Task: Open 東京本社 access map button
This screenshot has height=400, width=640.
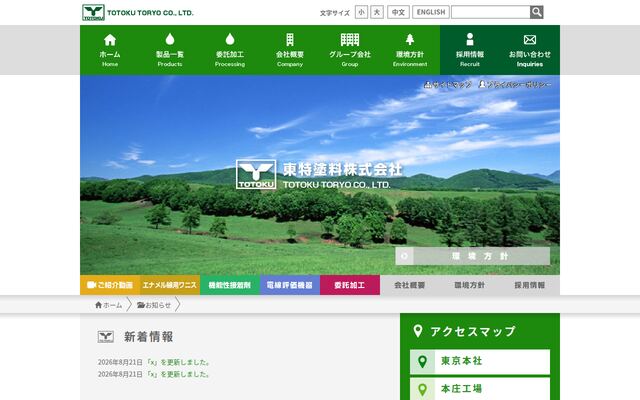Action: [x=480, y=362]
